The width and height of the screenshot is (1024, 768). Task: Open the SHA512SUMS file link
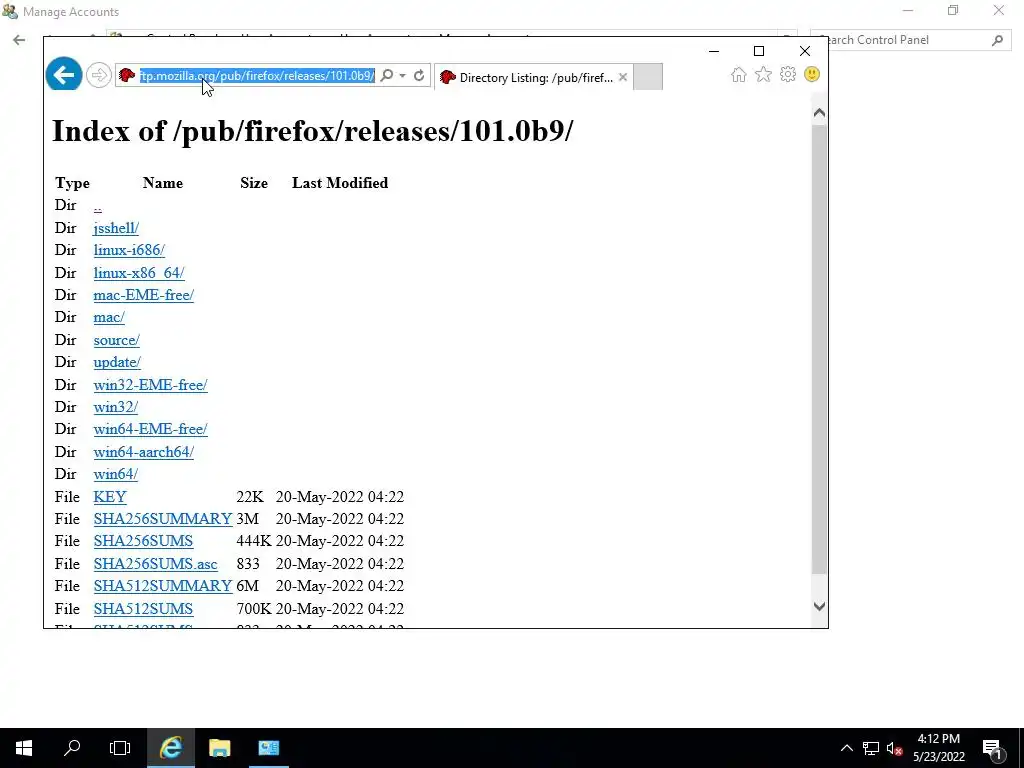tap(143, 609)
